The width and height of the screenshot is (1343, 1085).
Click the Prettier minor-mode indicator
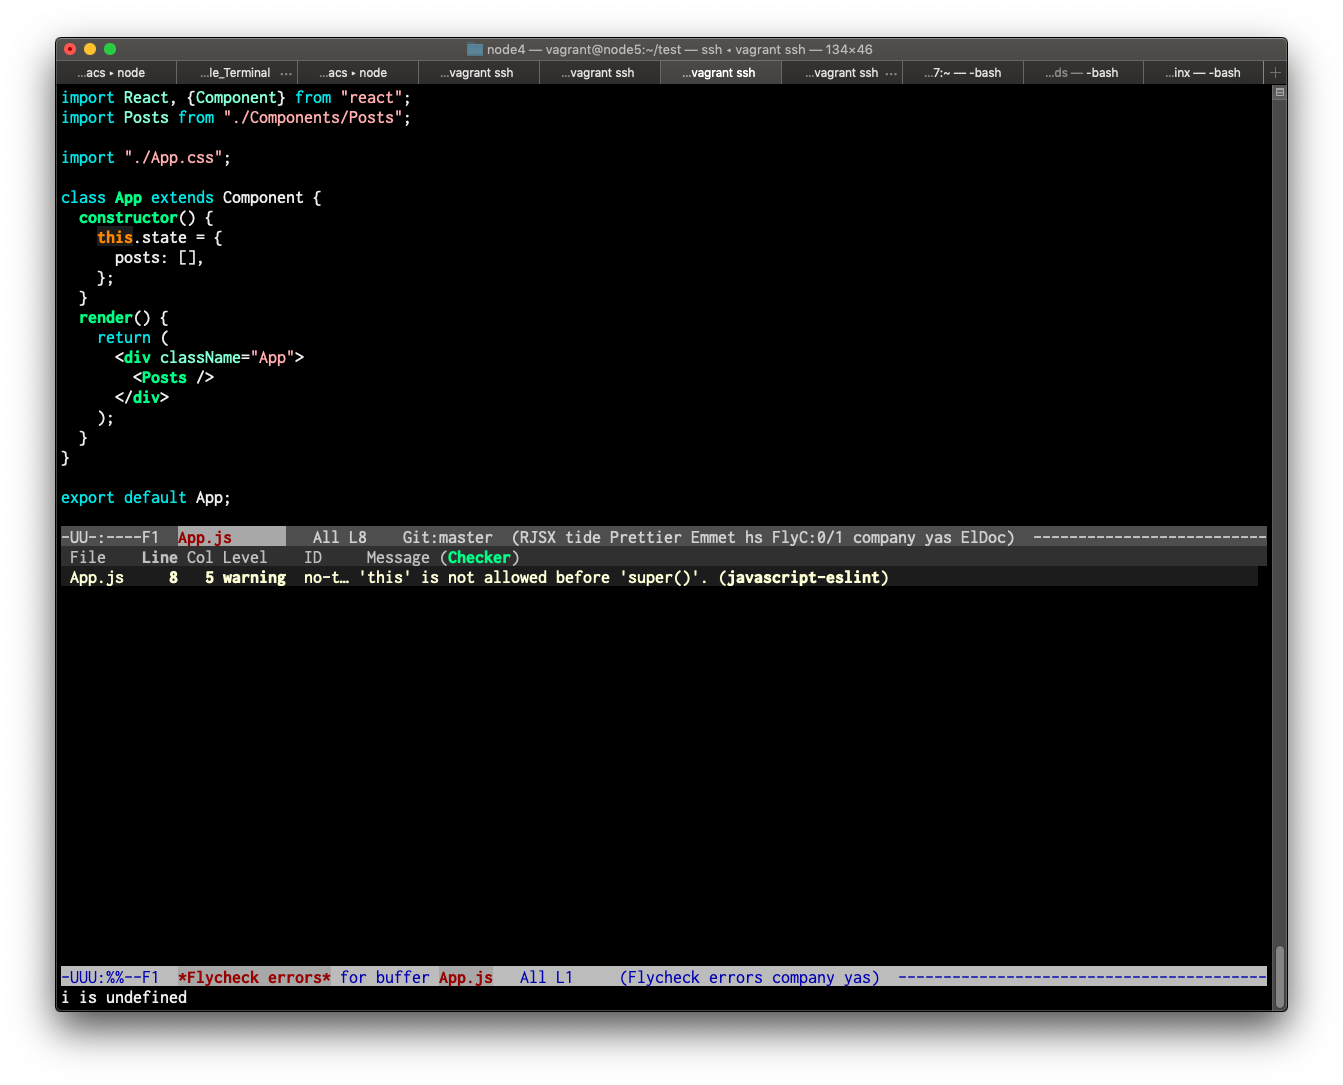click(x=645, y=537)
